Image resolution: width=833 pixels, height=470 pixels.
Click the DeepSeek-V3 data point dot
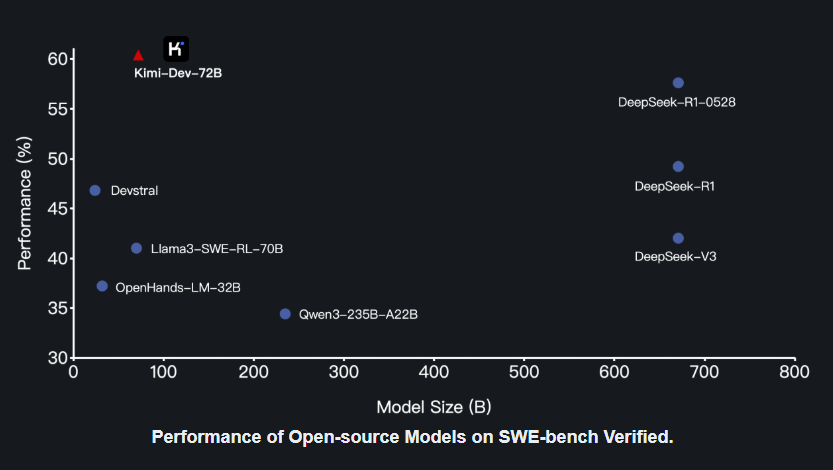pyautogui.click(x=678, y=238)
